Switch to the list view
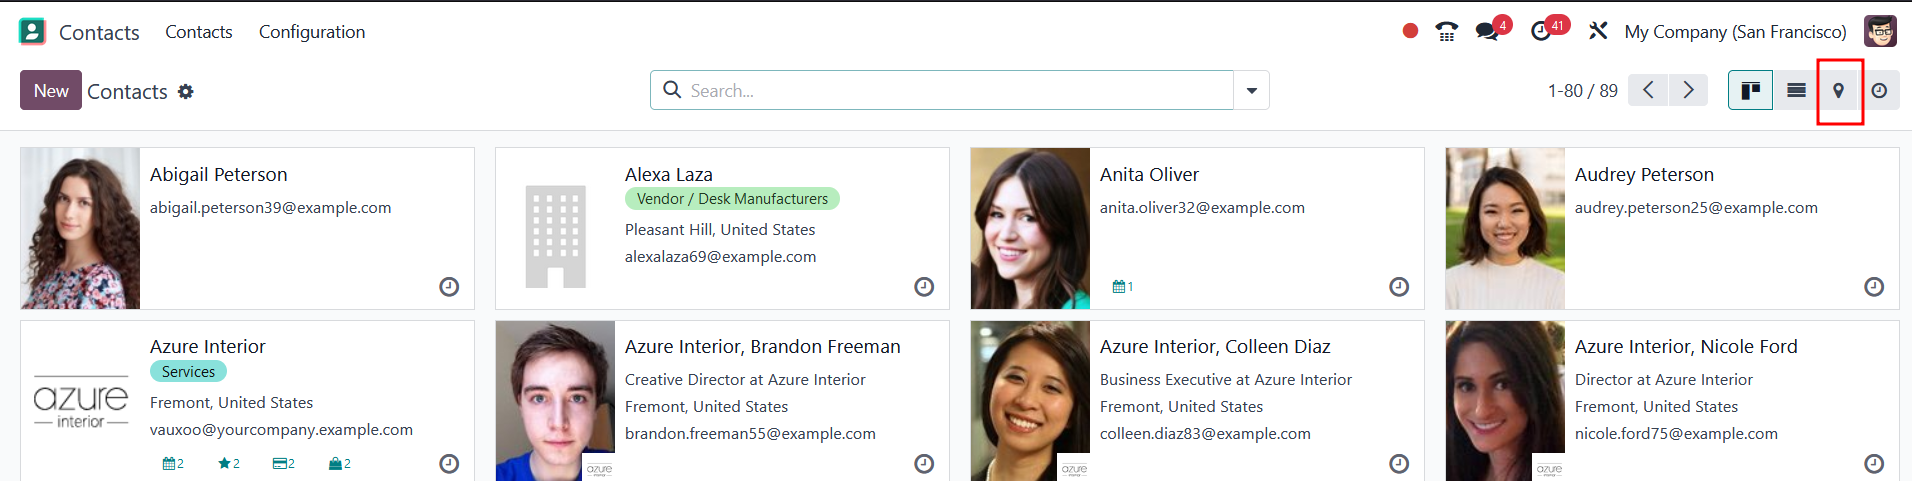The height and width of the screenshot is (481, 1912). 1796,91
